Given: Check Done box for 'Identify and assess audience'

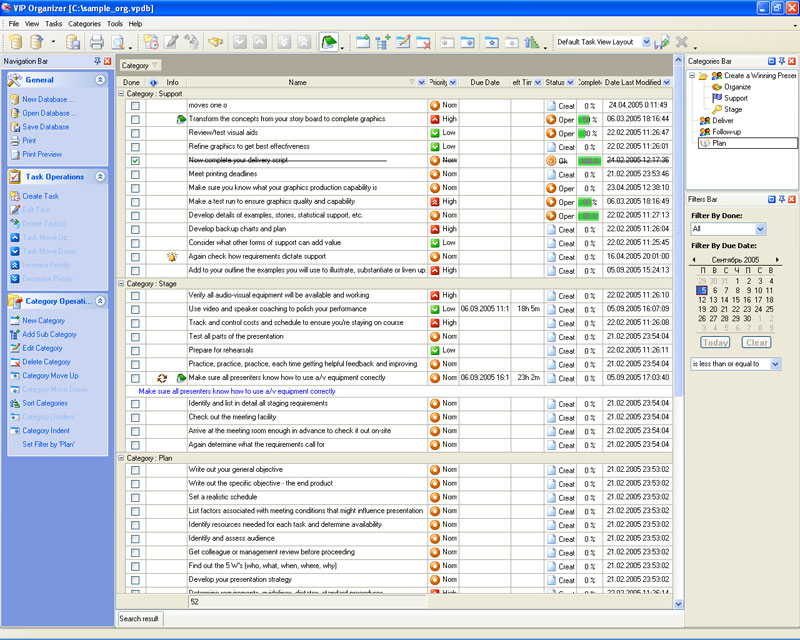Looking at the screenshot, I should 135,539.
